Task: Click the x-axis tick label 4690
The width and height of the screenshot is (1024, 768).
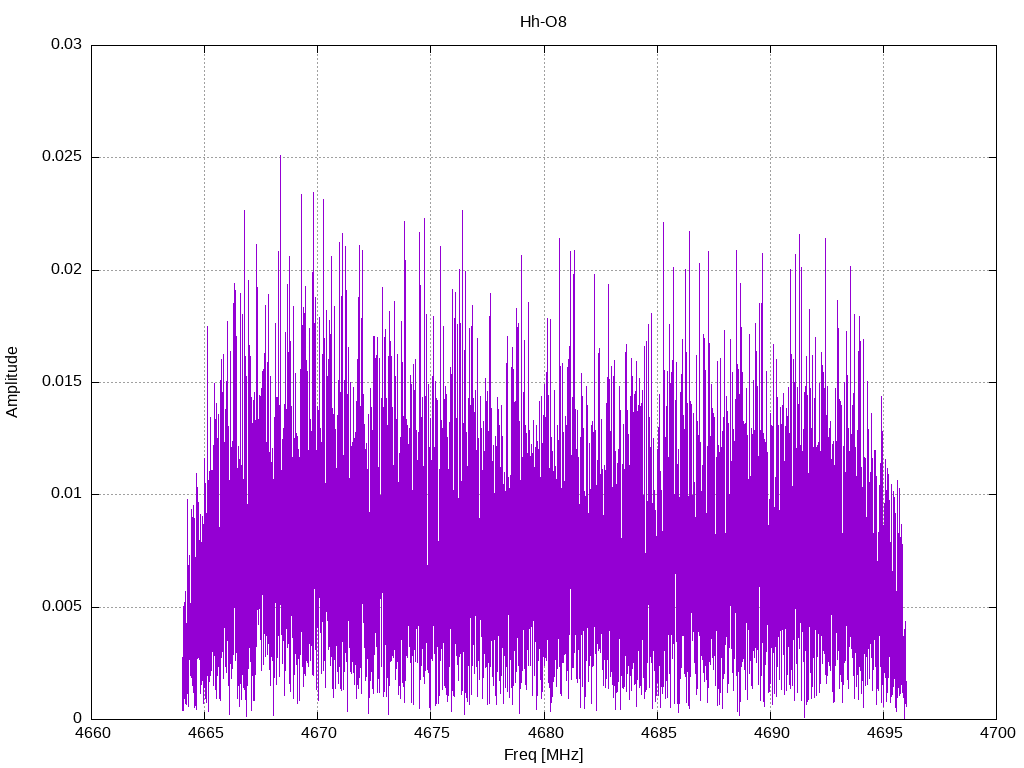Action: (771, 733)
